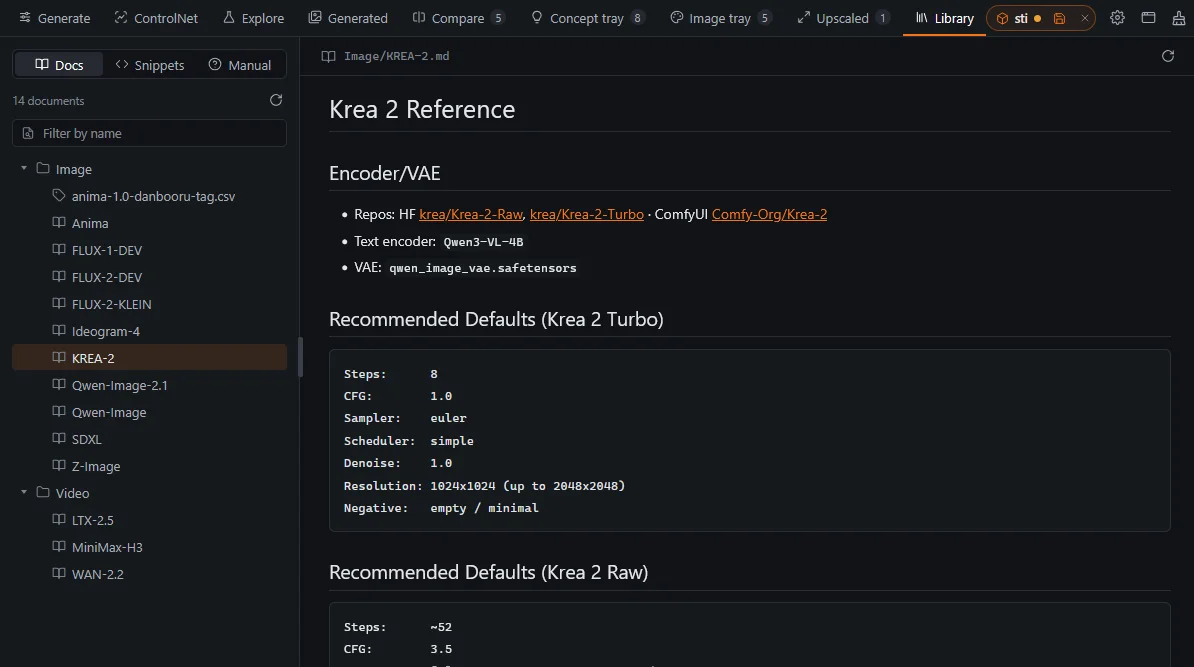This screenshot has width=1194, height=667.
Task: Open the Ideogram-4 document
Action: pyautogui.click(x=149, y=331)
